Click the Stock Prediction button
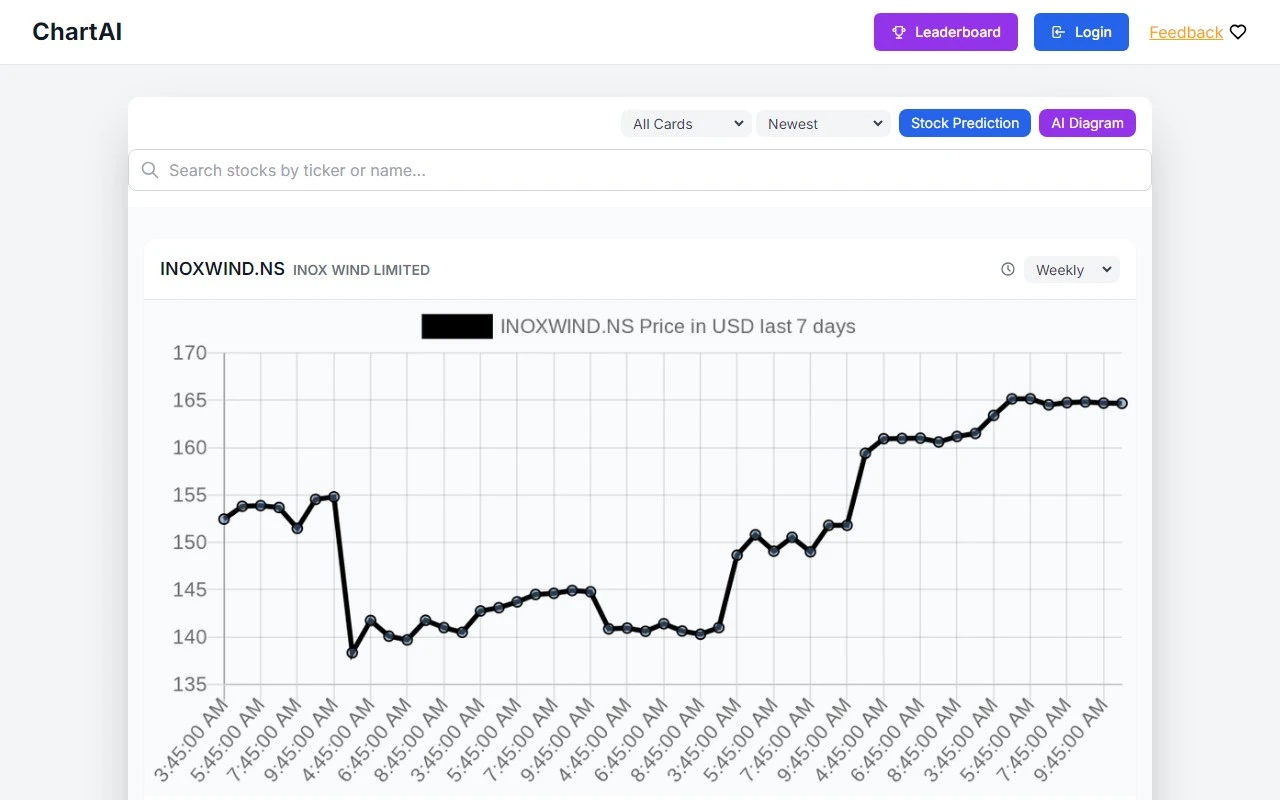This screenshot has width=1280, height=800. 965,123
